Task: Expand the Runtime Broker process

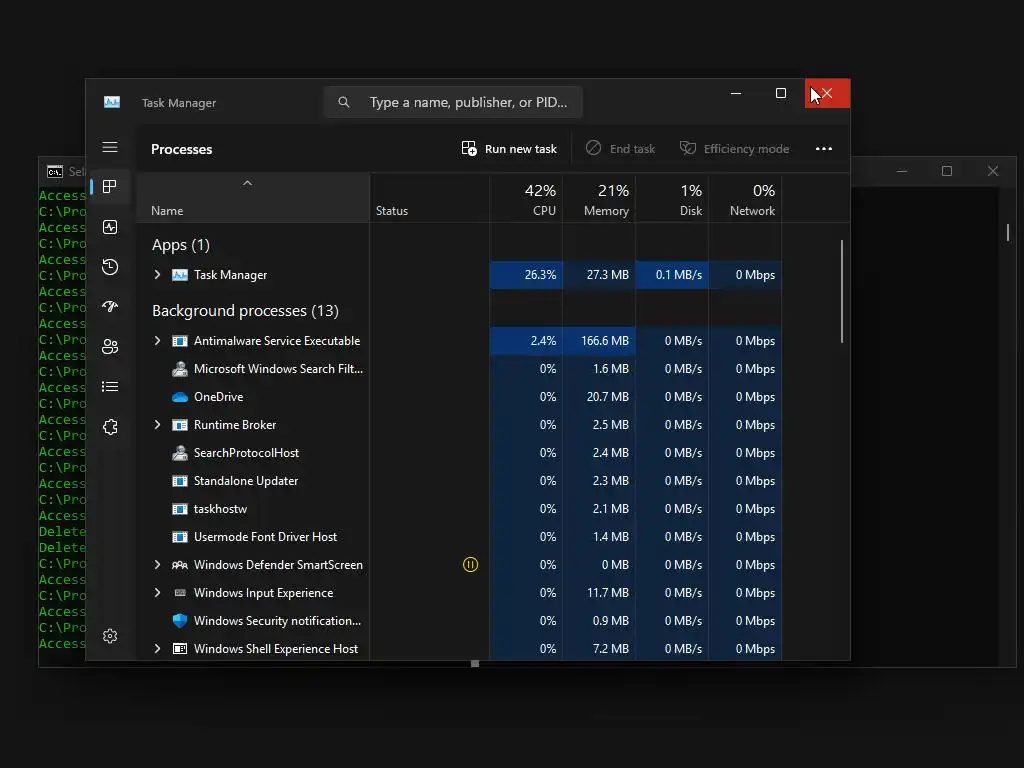Action: [x=157, y=424]
